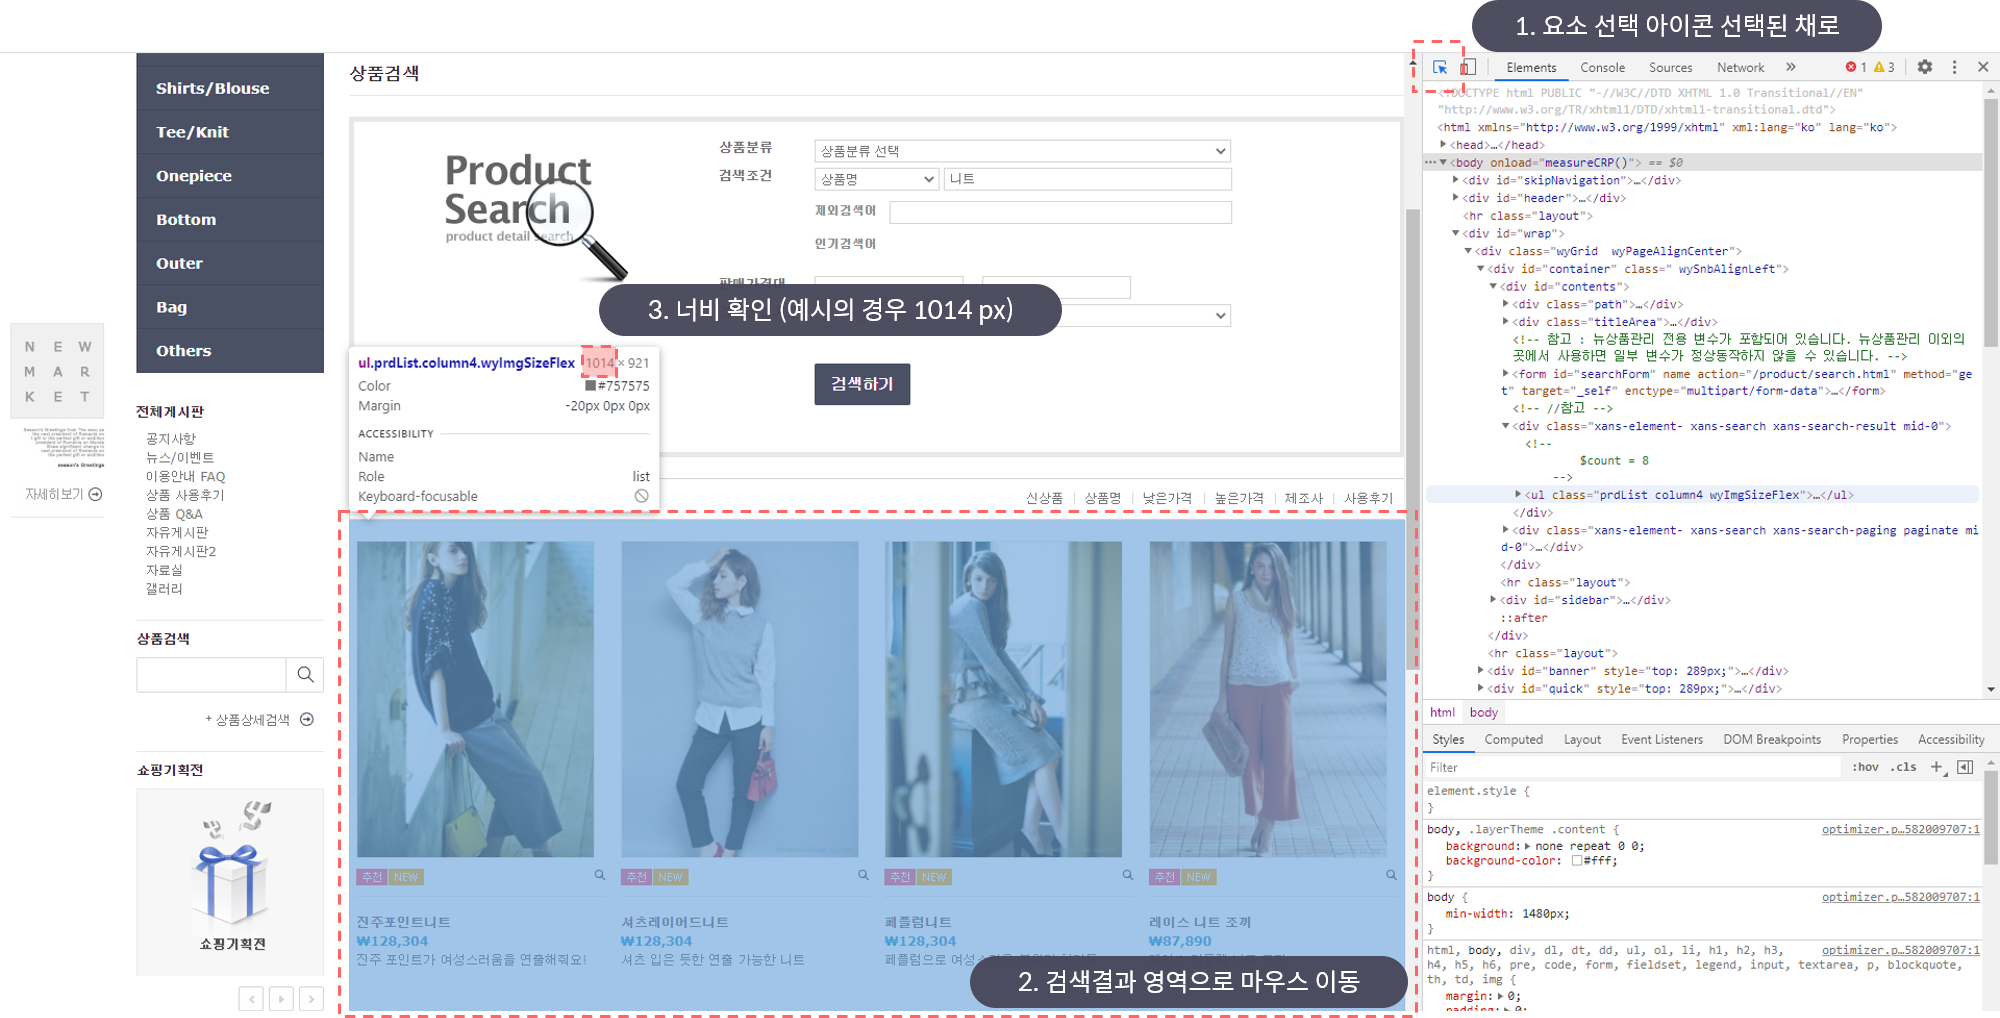Click the #fff background-color swatch
Image resolution: width=2000 pixels, height=1018 pixels.
coord(1576,861)
